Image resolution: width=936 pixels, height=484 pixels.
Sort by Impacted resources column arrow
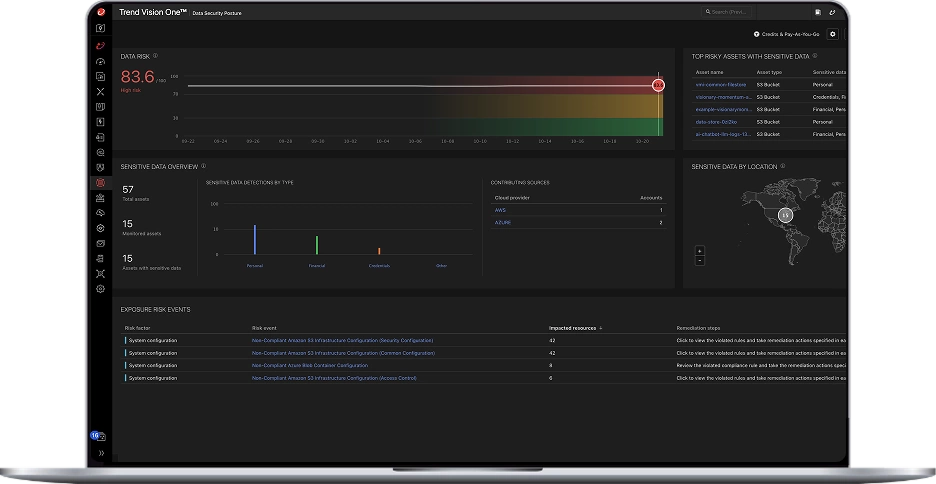click(601, 327)
